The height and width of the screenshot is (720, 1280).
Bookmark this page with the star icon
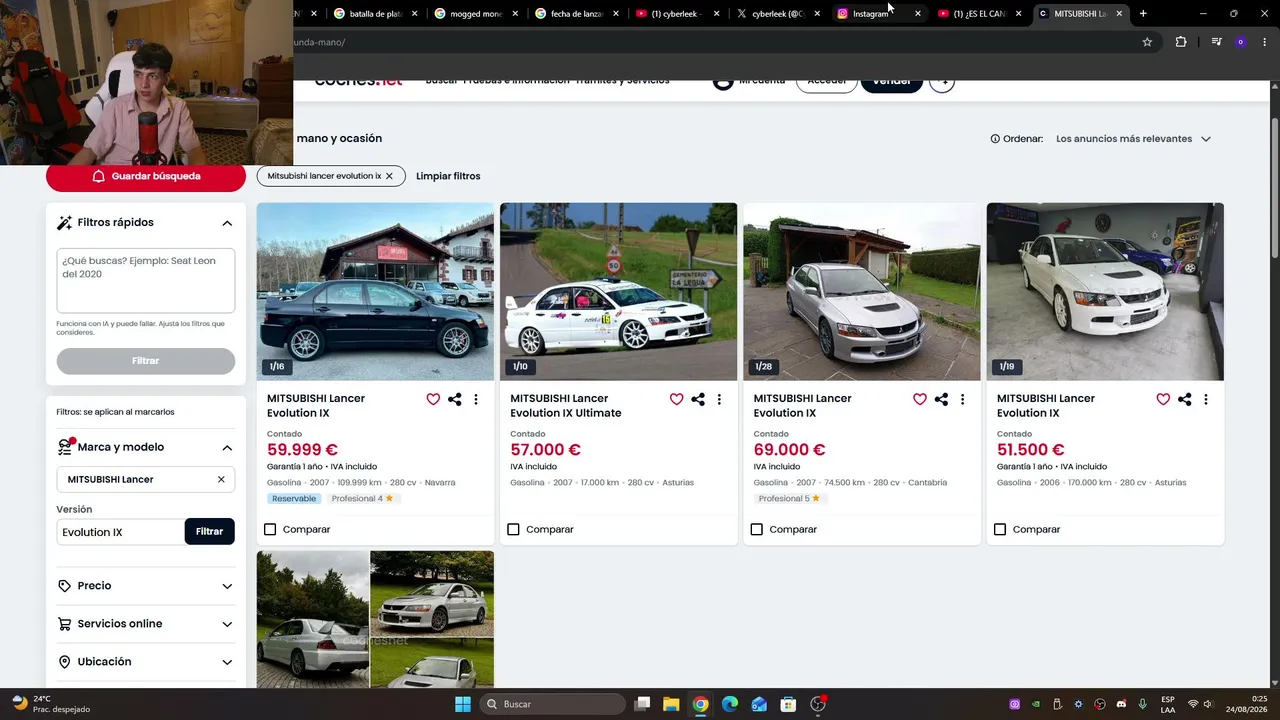click(x=1147, y=42)
